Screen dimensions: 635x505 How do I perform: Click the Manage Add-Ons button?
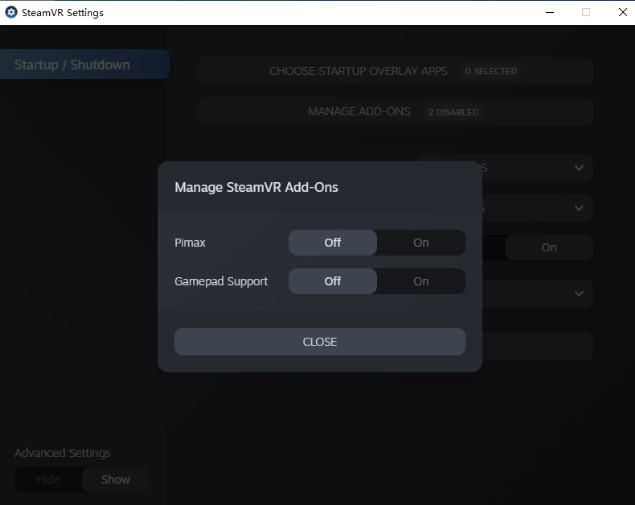pos(359,112)
